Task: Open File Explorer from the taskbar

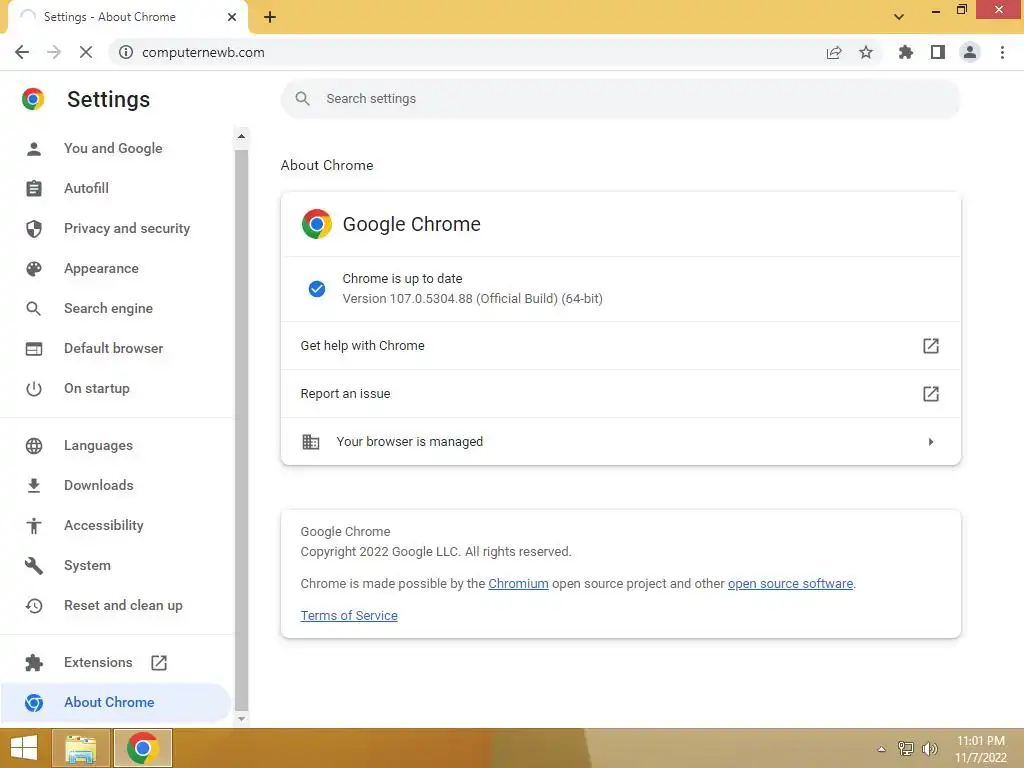Action: tap(80, 748)
